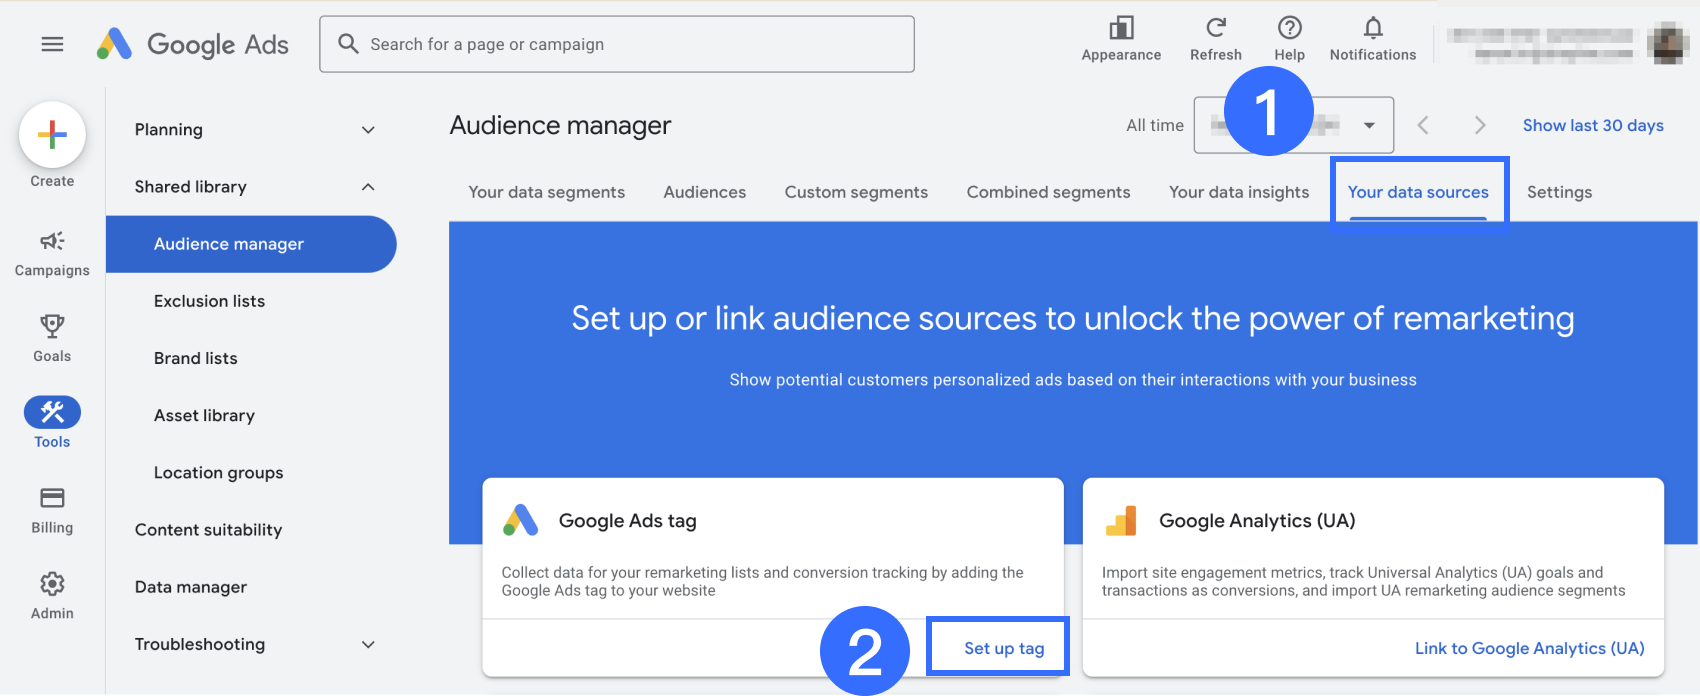1700x696 pixels.
Task: Select Audience manager in sidebar
Action: 251,244
